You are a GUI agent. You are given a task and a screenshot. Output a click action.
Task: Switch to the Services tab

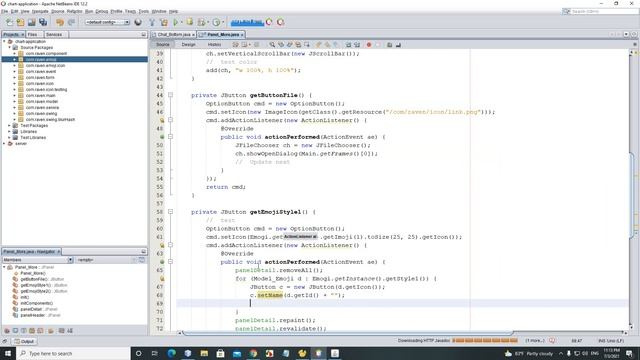54,35
